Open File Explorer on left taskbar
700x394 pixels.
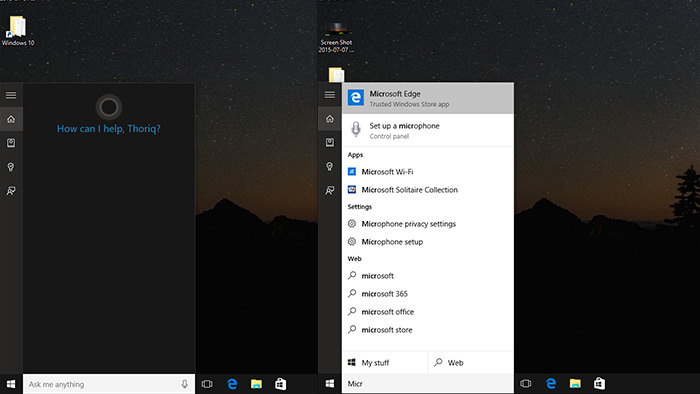pyautogui.click(x=256, y=384)
